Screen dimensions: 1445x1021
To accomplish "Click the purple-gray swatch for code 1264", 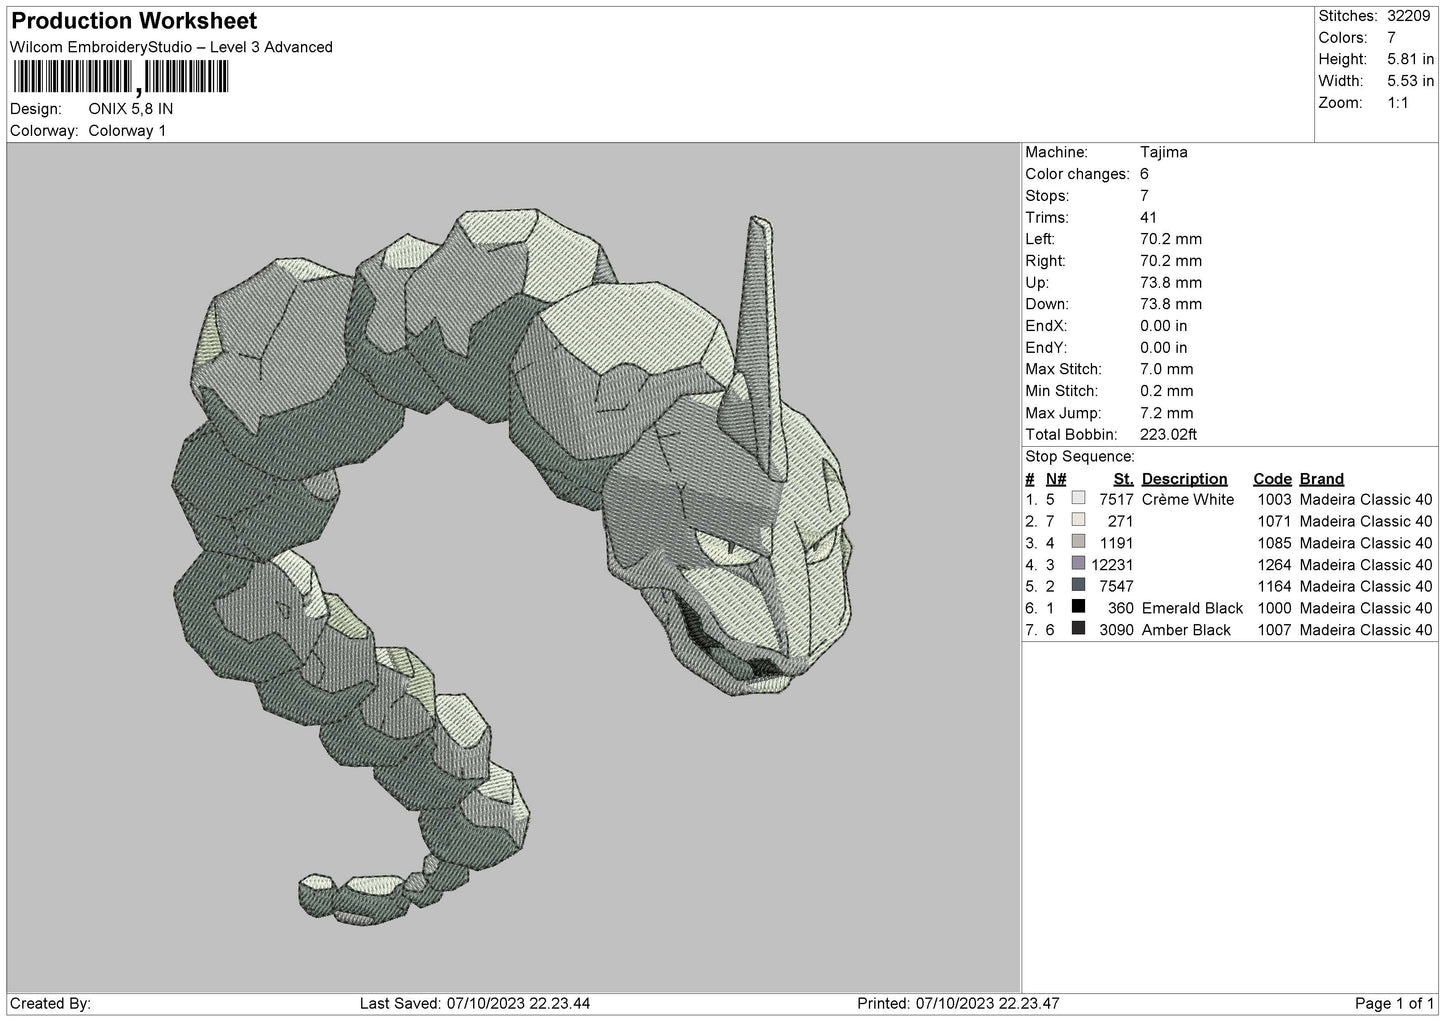I will (x=1078, y=564).
